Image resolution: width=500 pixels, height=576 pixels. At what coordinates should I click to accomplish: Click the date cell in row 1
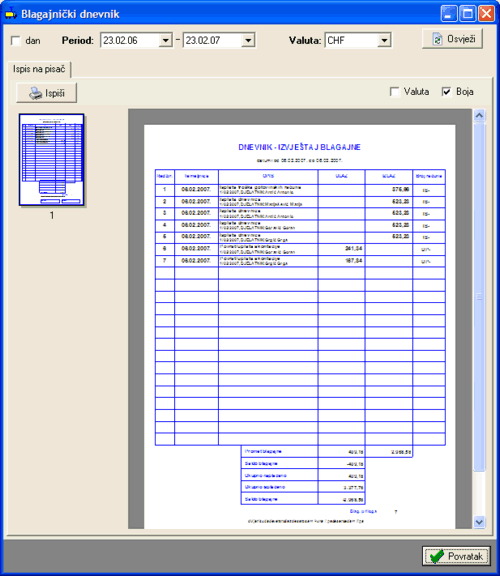196,190
